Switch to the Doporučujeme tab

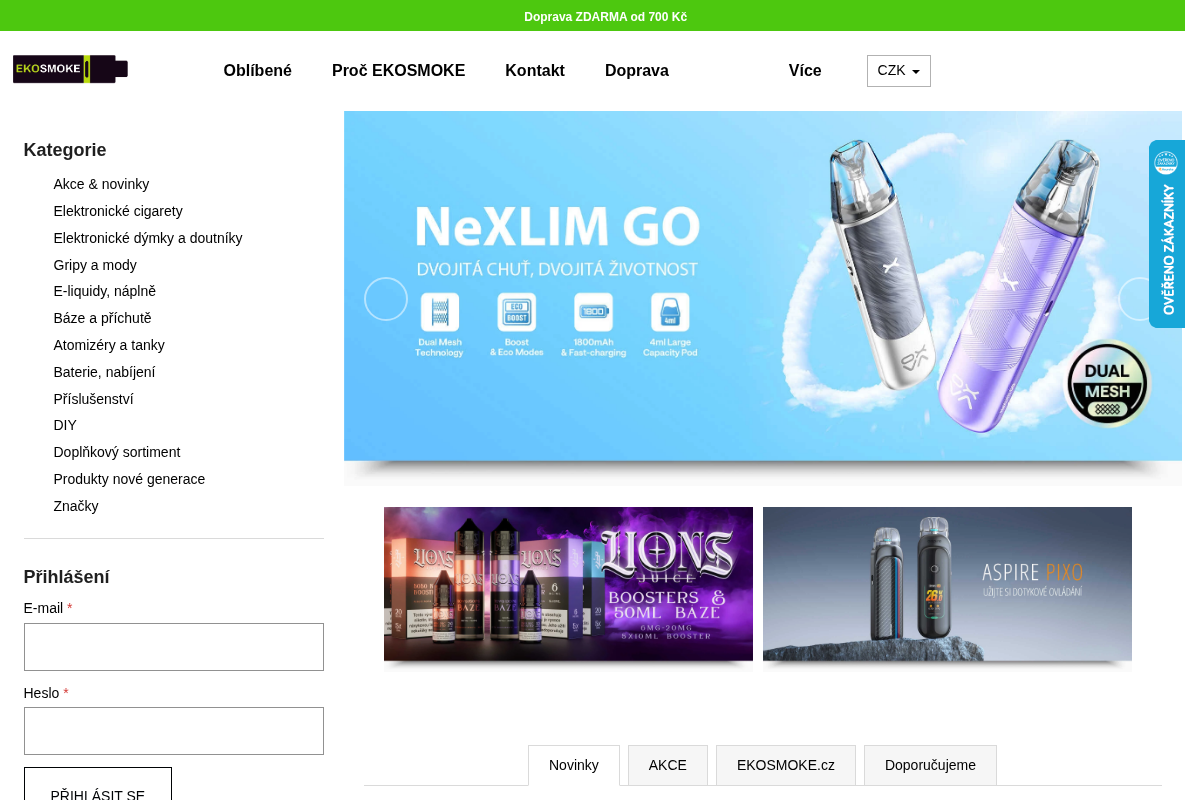tap(930, 765)
